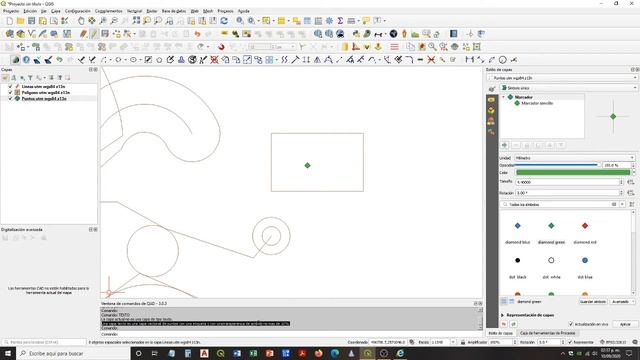
Task: Select the Pan map hand tool
Action: (x=81, y=21)
